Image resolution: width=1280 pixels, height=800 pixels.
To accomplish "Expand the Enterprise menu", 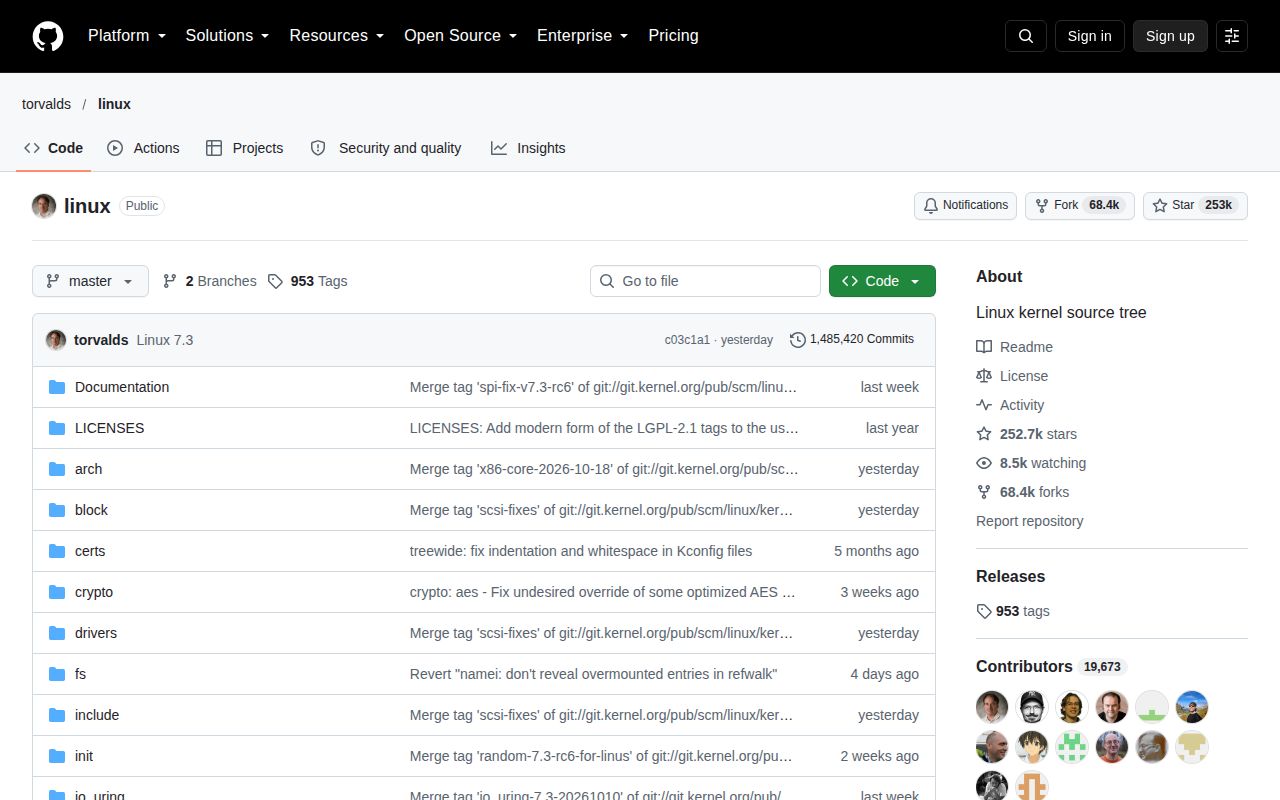I will [583, 36].
